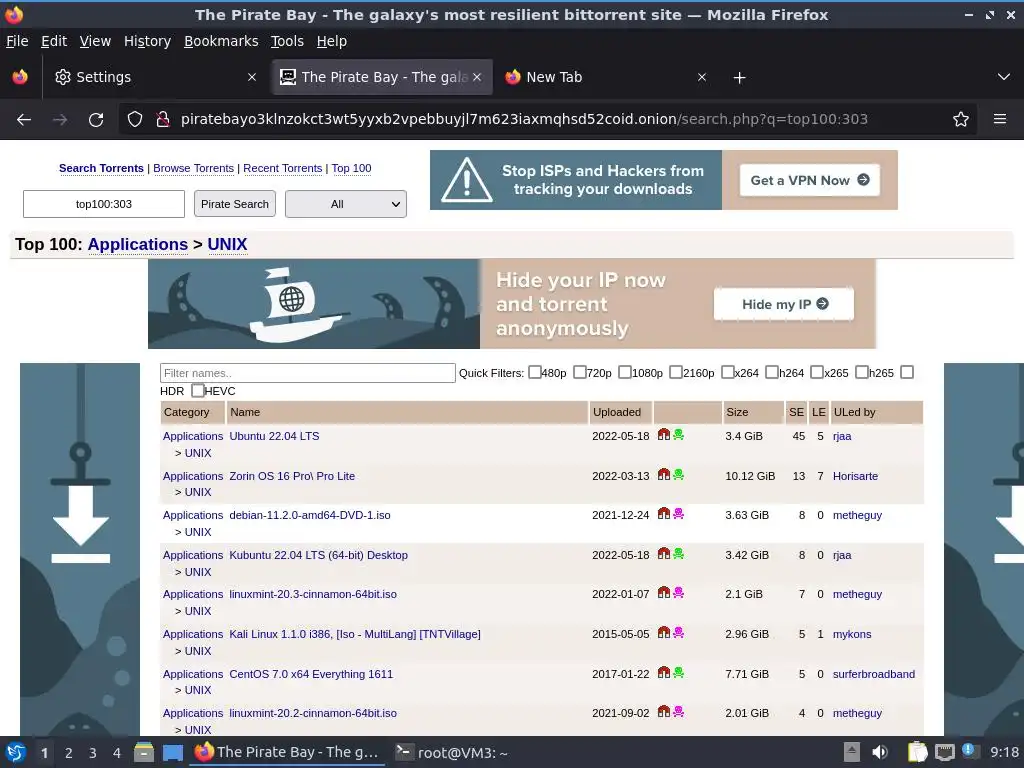This screenshot has height=768, width=1024.
Task: Enable the h264 quick filter
Action: [x=771, y=372]
